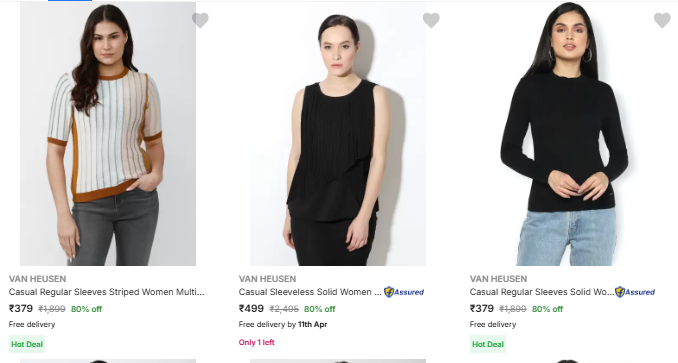The width and height of the screenshot is (678, 363).
Task: Click ₹499 price of sleeveless top
Action: 251,309
